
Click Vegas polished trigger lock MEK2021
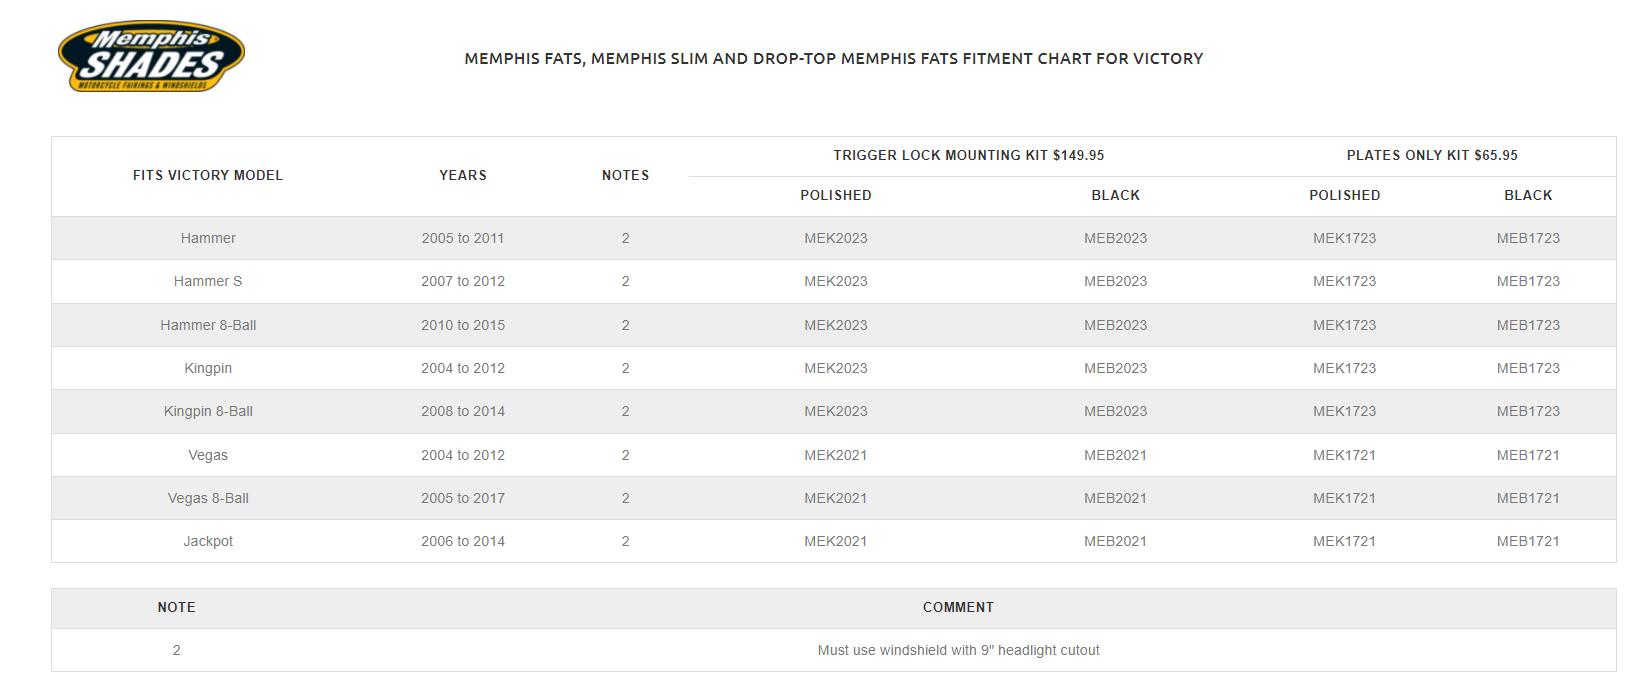[835, 455]
